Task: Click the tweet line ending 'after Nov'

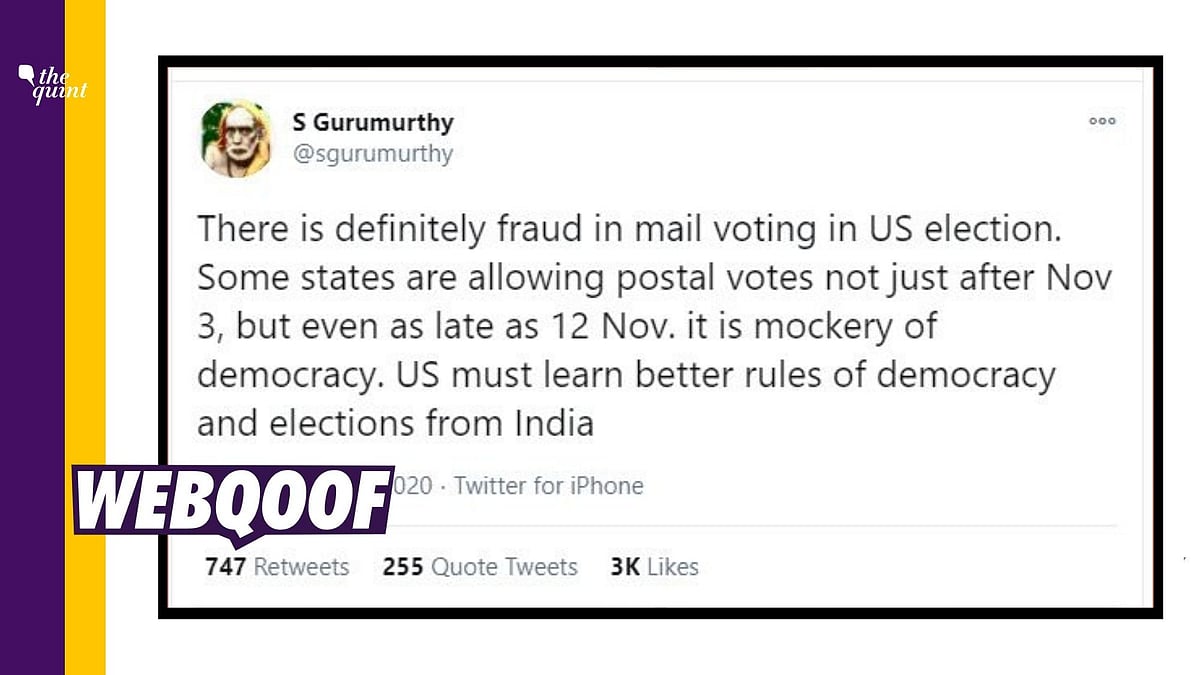Action: tap(655, 277)
